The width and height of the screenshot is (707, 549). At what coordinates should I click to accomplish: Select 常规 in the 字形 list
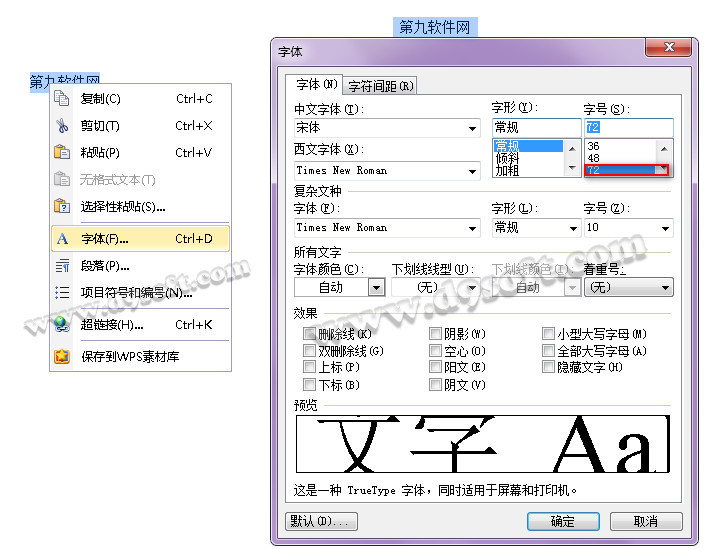click(x=528, y=146)
